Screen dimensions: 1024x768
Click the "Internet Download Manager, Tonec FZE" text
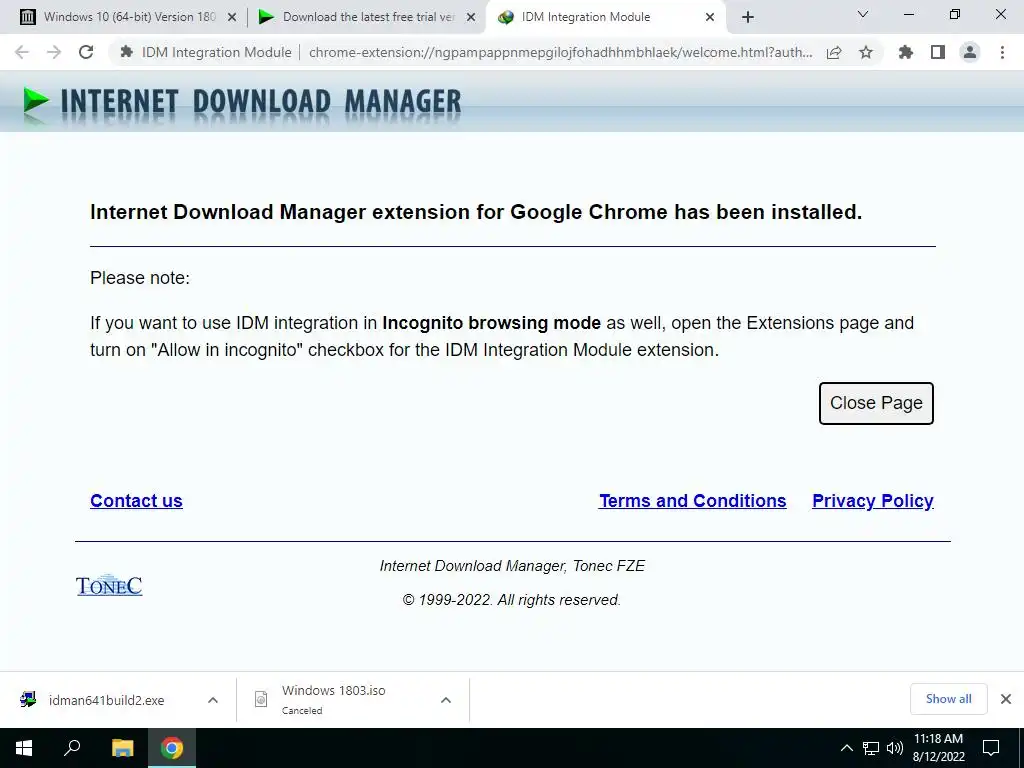click(512, 566)
